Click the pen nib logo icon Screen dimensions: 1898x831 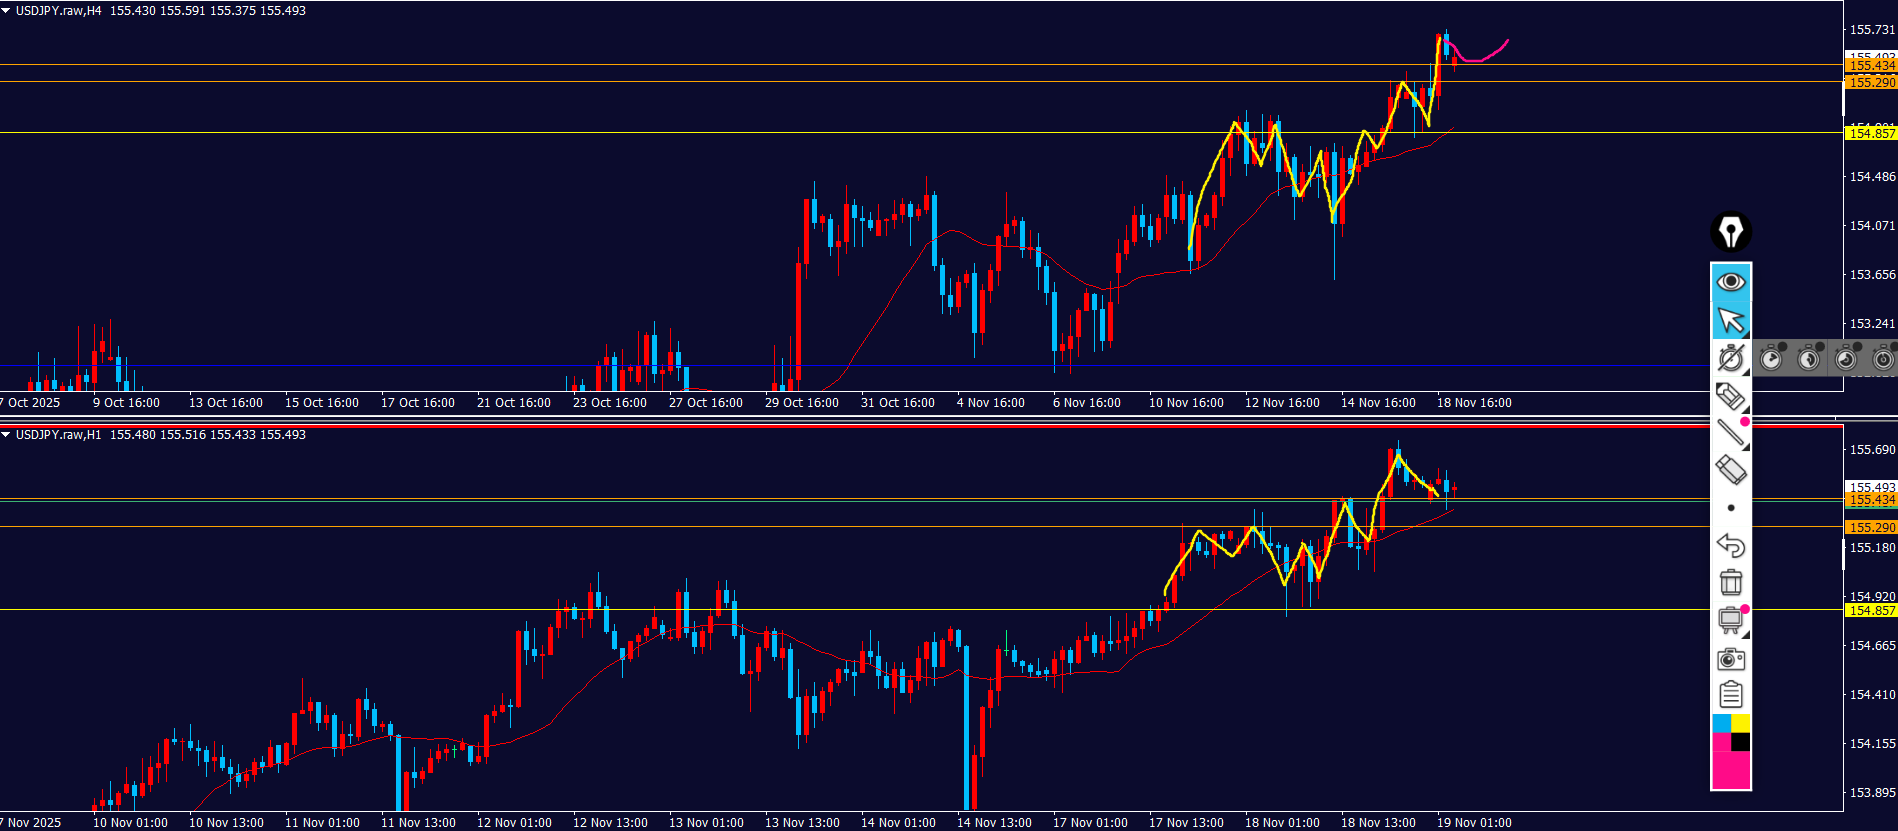coord(1730,232)
